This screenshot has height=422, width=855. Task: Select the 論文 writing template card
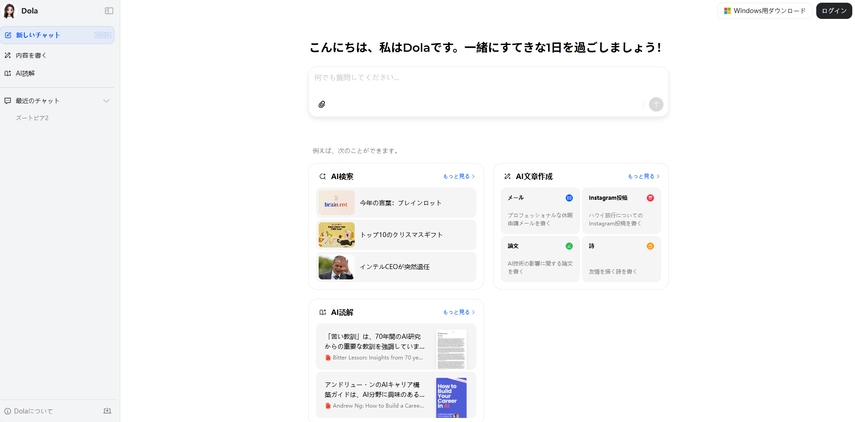(x=540, y=259)
